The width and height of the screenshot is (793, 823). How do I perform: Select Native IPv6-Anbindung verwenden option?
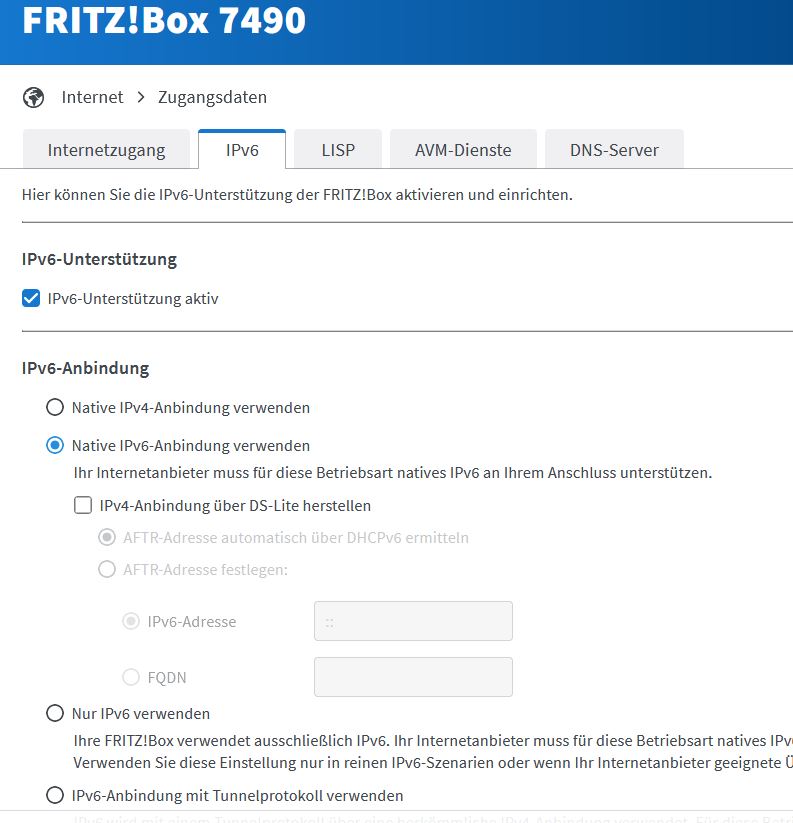coord(56,446)
